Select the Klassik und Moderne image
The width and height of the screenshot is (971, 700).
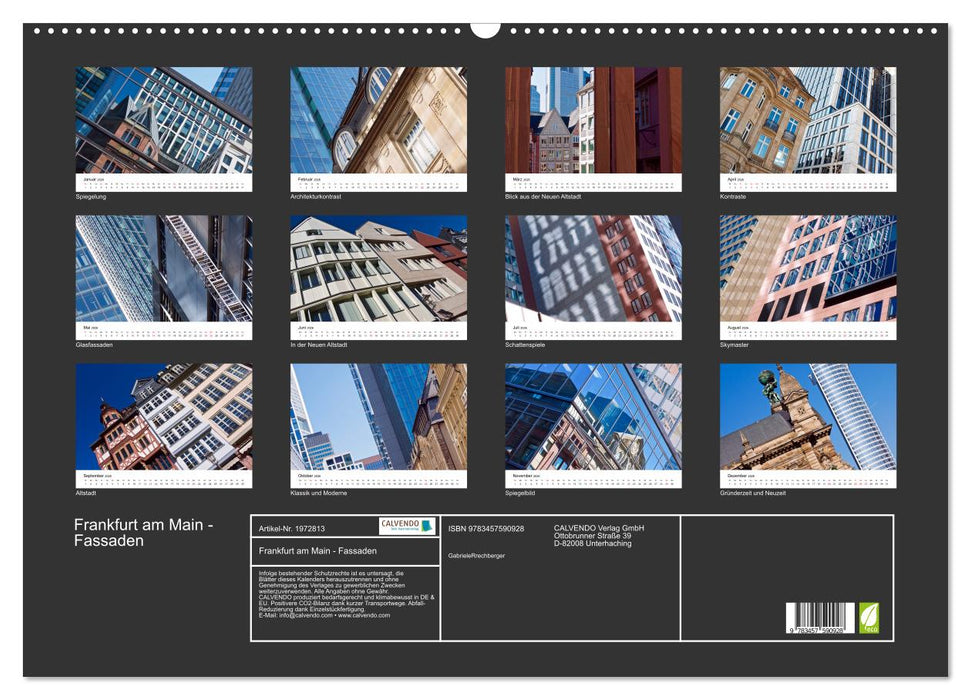pos(378,416)
